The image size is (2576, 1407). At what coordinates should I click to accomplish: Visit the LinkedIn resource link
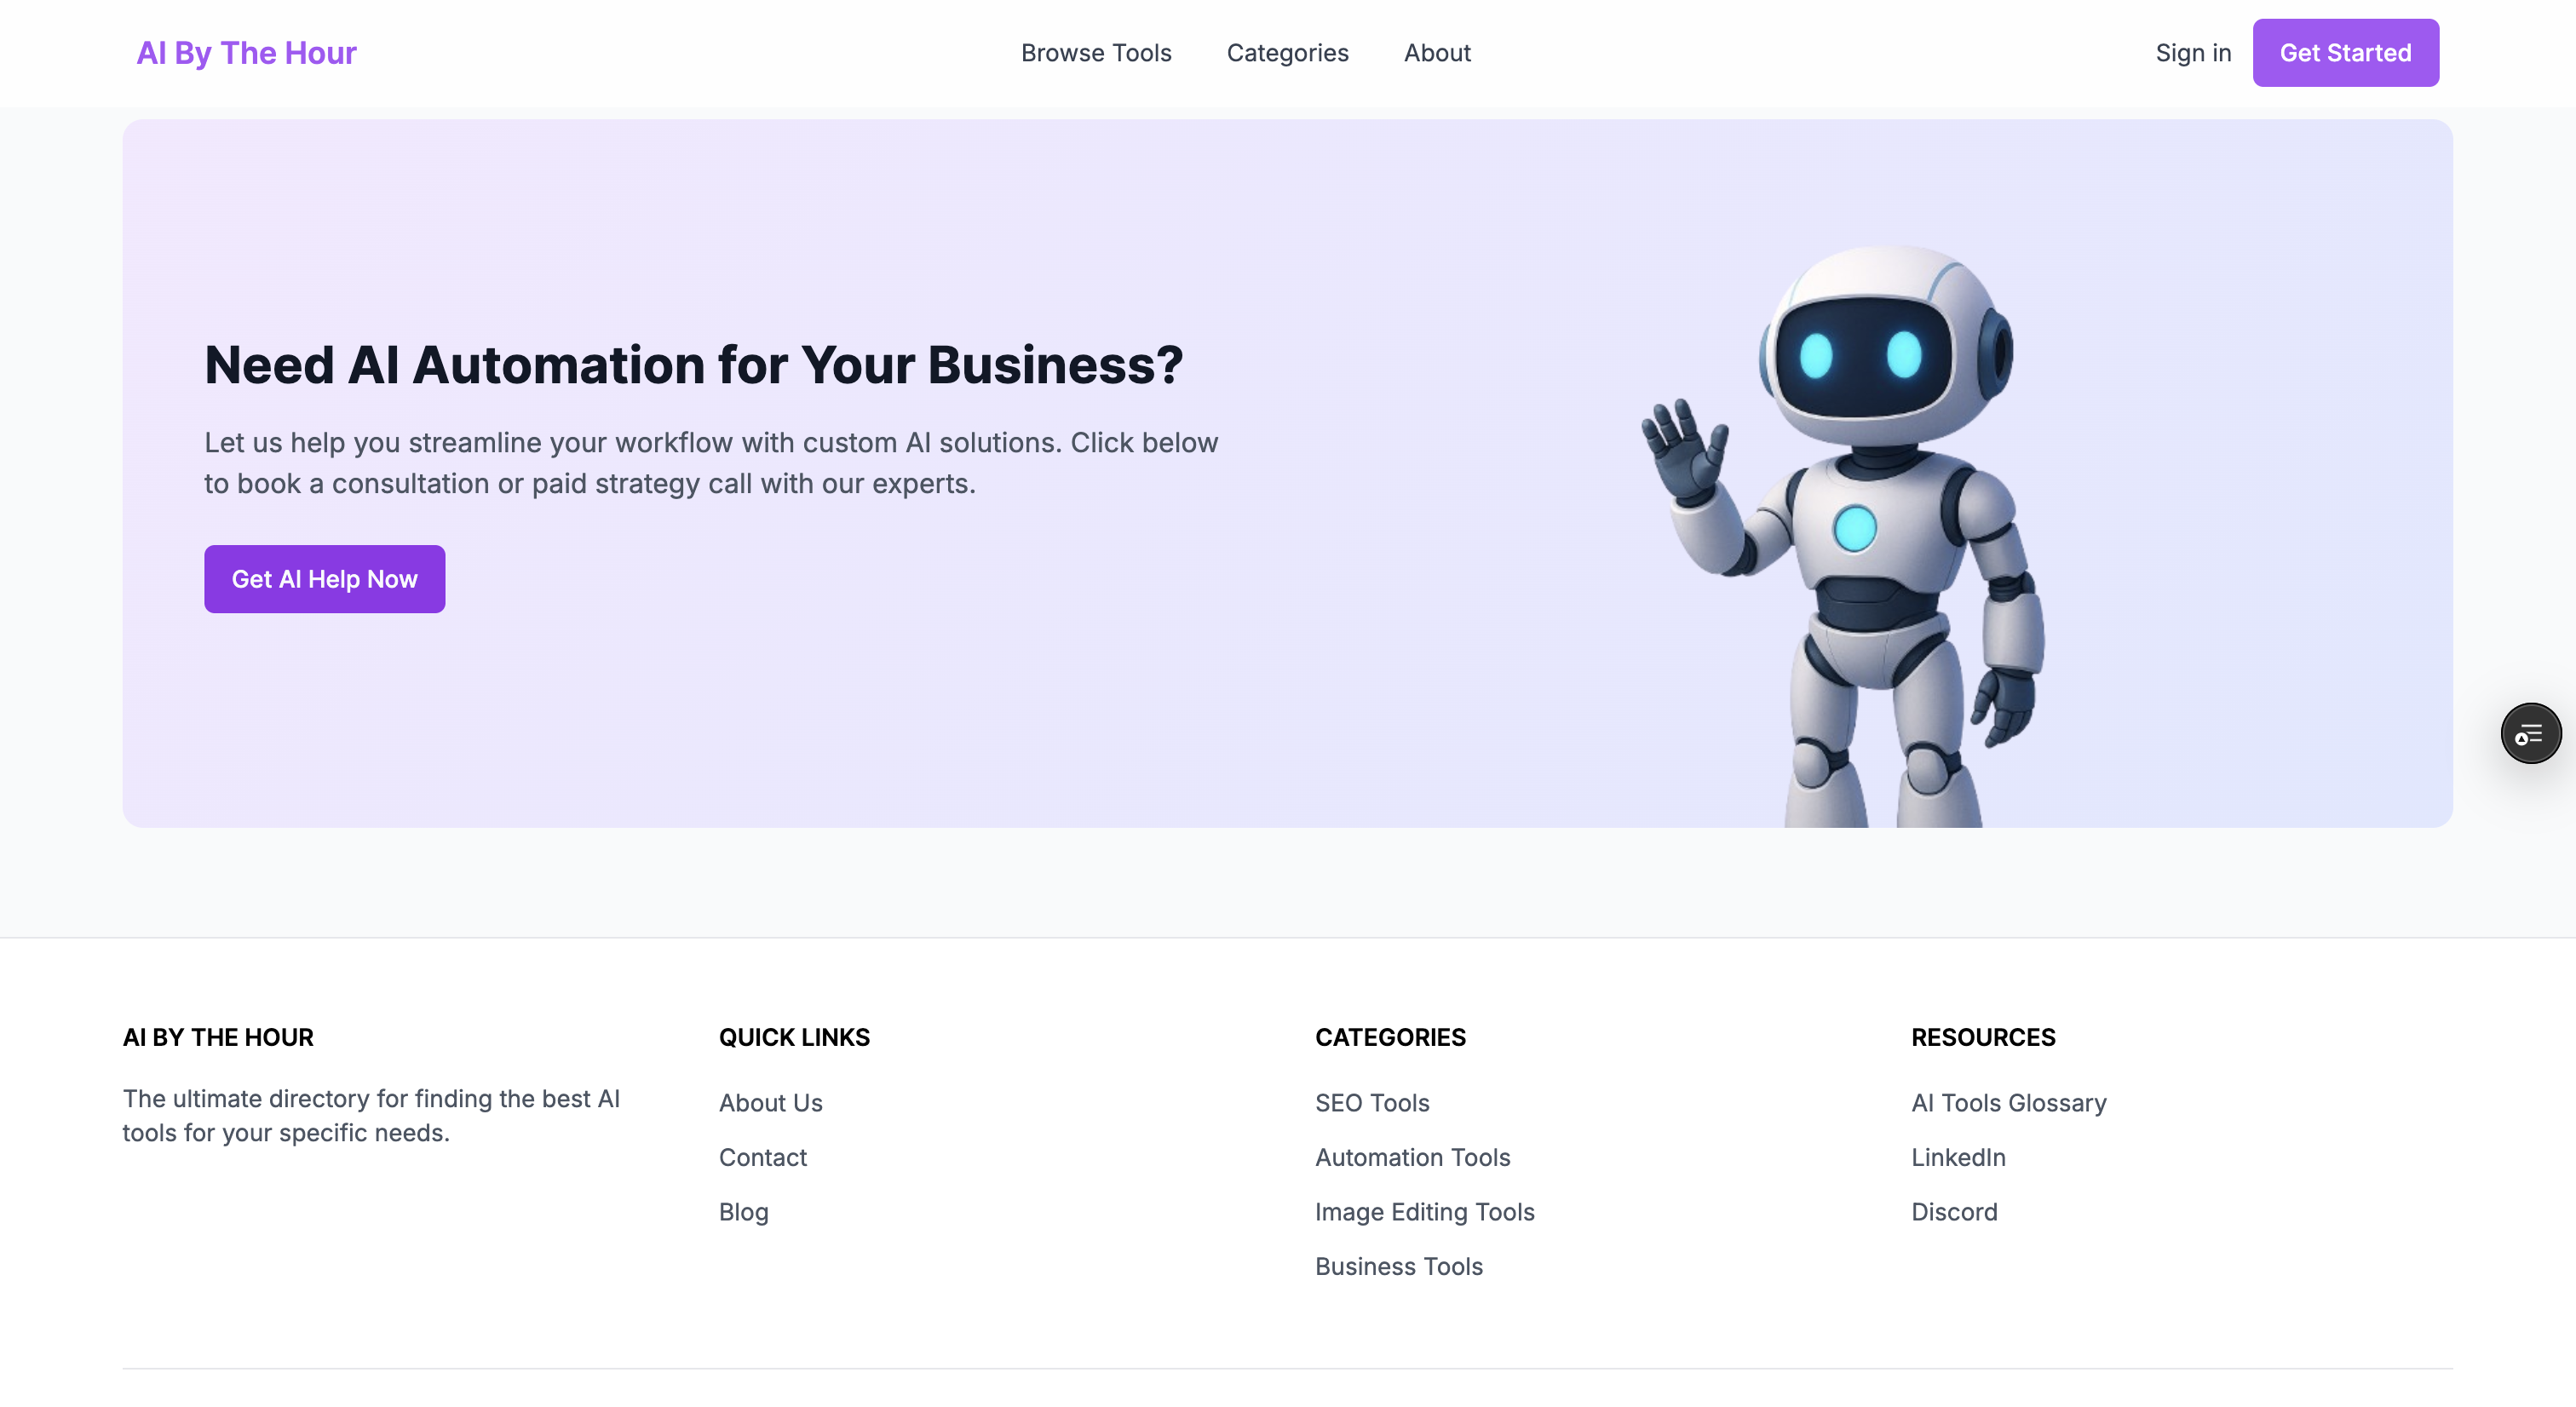(1957, 1157)
